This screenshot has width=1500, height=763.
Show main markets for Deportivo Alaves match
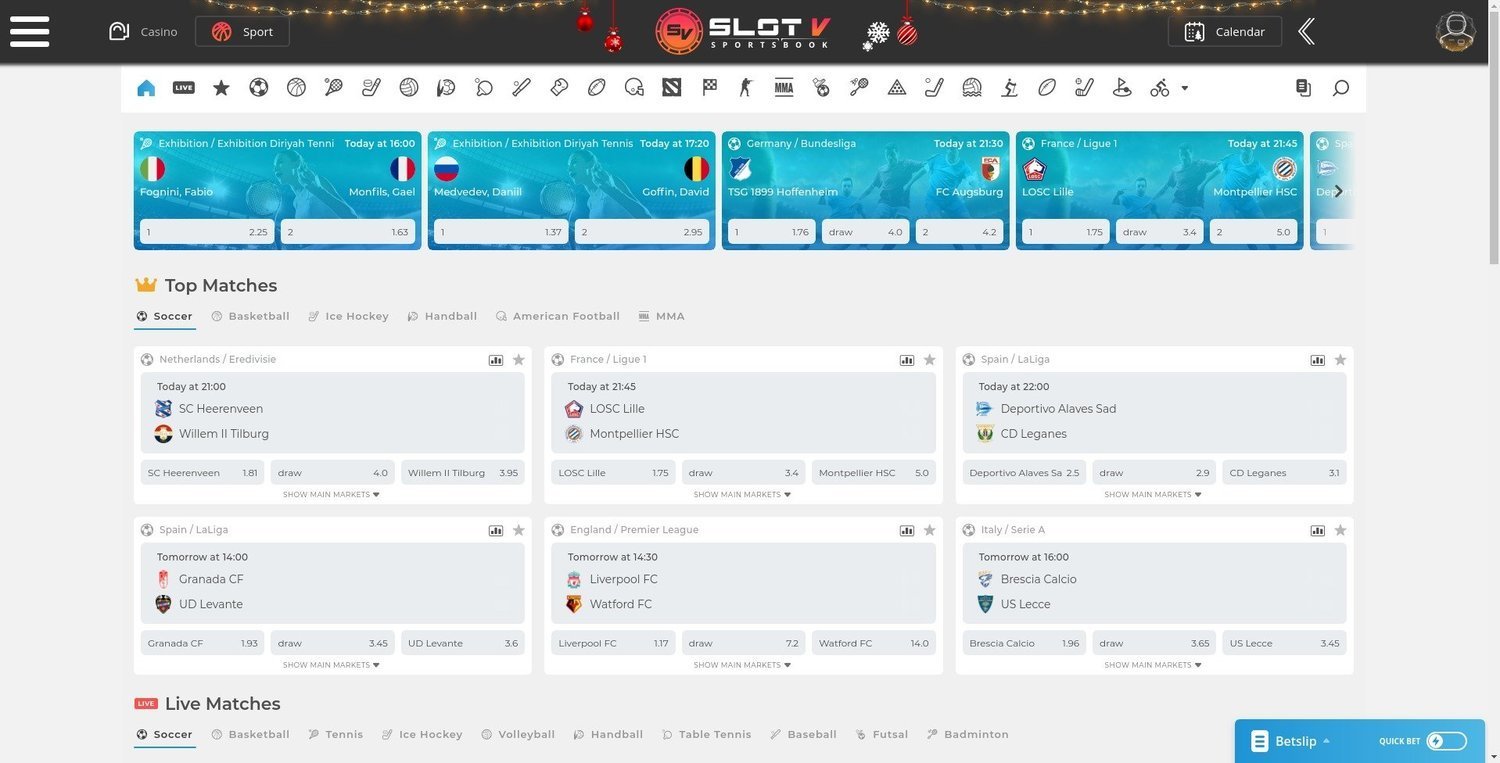click(x=1153, y=494)
